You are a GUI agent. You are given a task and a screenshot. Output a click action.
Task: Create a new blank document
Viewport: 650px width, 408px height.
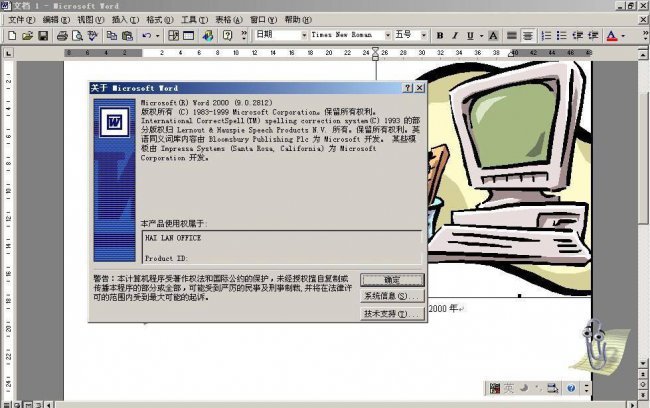point(12,36)
